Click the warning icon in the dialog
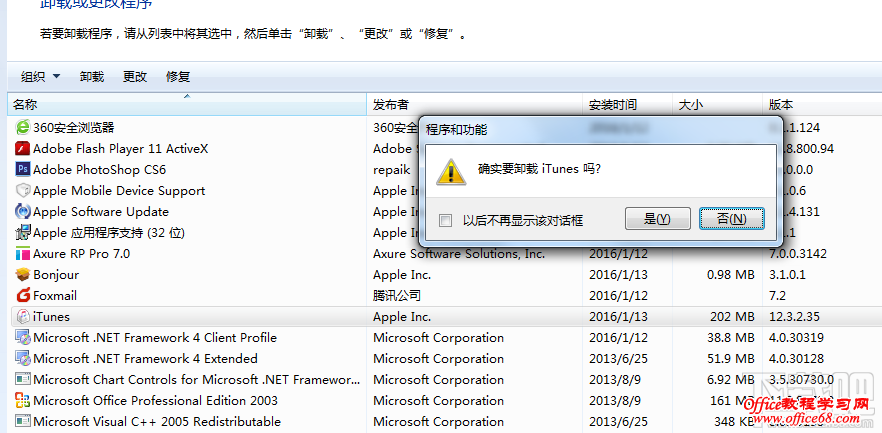Viewport: 882px width, 433px height. [x=451, y=170]
